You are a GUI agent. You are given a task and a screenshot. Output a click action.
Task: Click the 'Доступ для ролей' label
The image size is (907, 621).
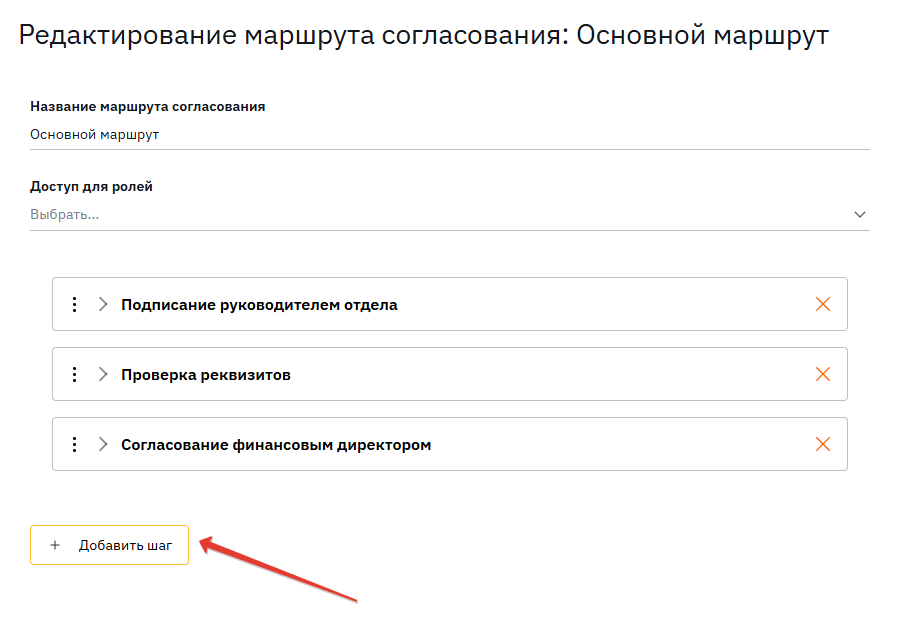click(92, 186)
